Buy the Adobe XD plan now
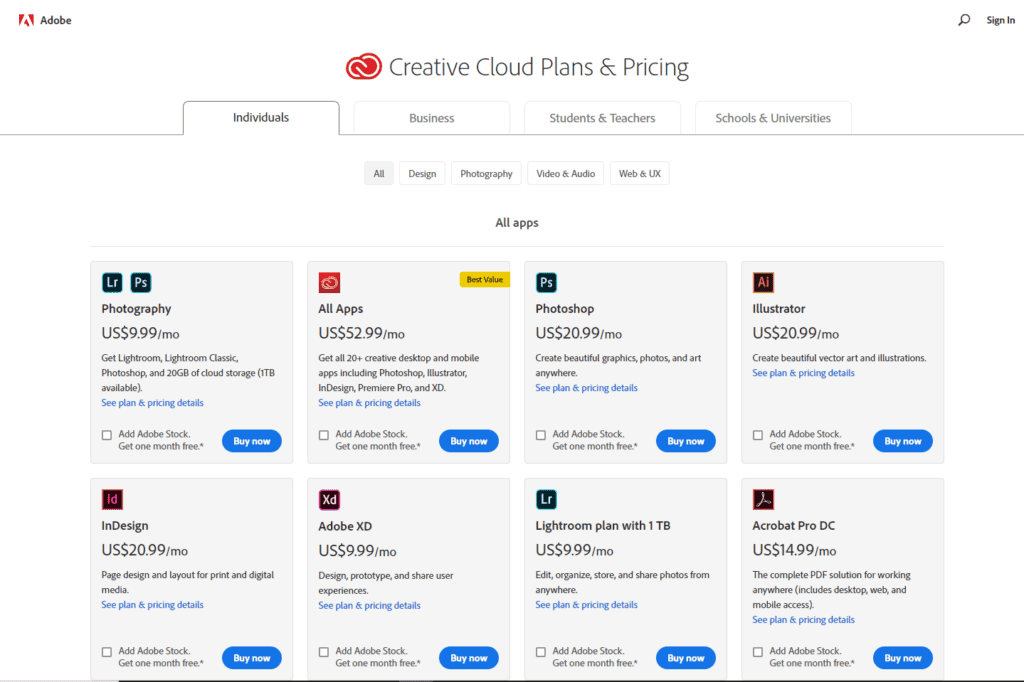Image resolution: width=1024 pixels, height=682 pixels. 469,658
